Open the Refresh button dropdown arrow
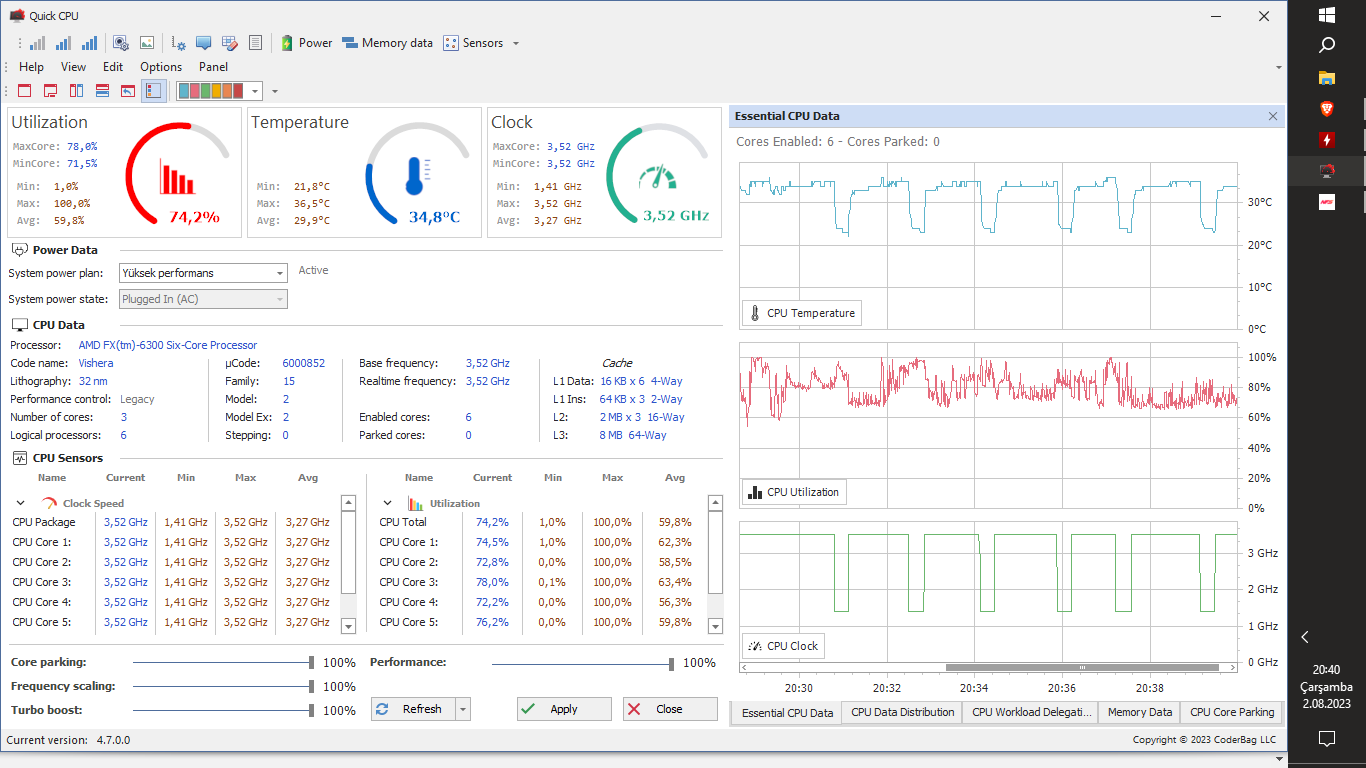The height and width of the screenshot is (768, 1366). pos(462,709)
